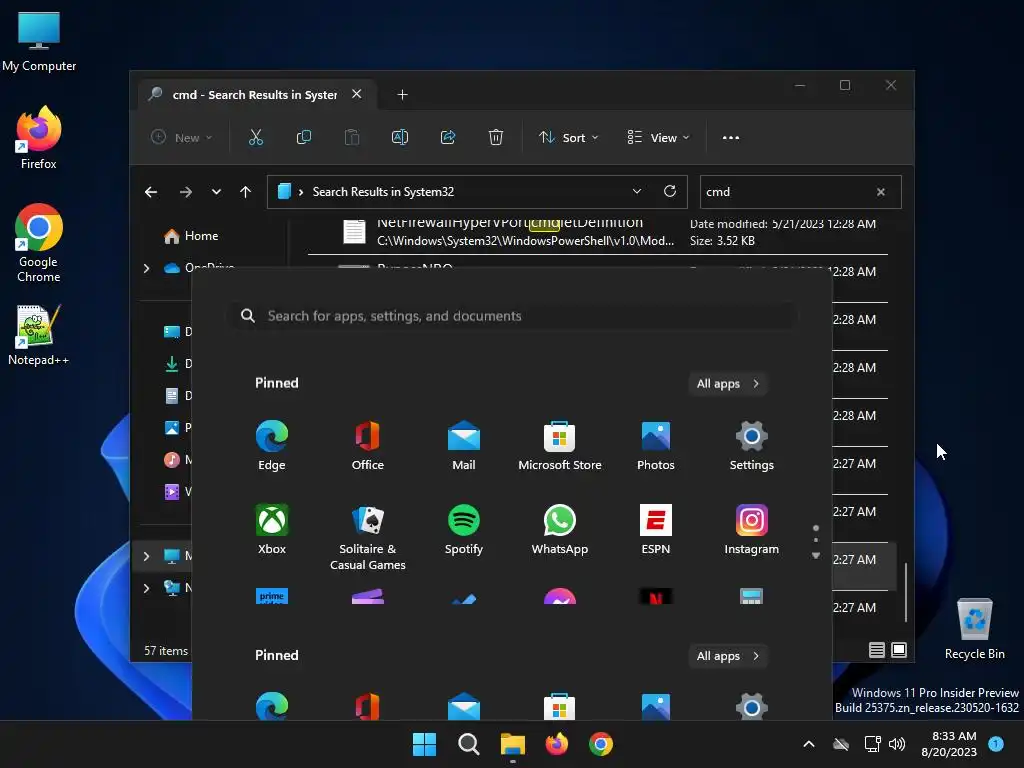Show hidden system tray icons

(808, 744)
